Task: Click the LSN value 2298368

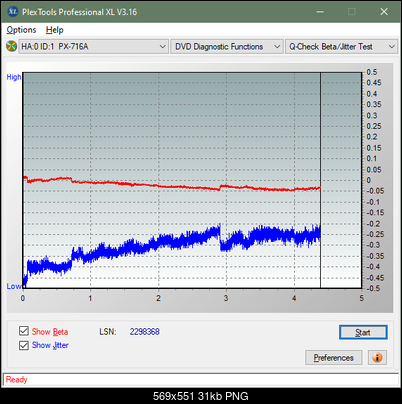Action: 145,332
